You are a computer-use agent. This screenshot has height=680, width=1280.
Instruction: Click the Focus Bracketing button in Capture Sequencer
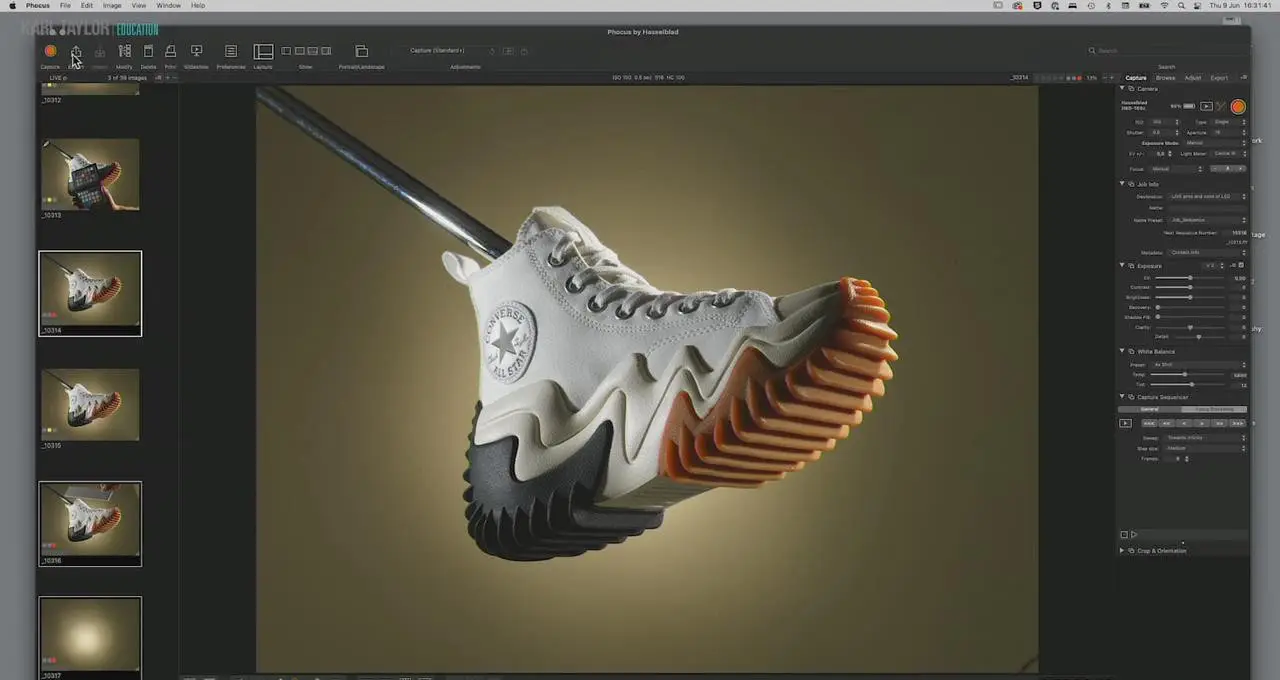[x=1215, y=409]
